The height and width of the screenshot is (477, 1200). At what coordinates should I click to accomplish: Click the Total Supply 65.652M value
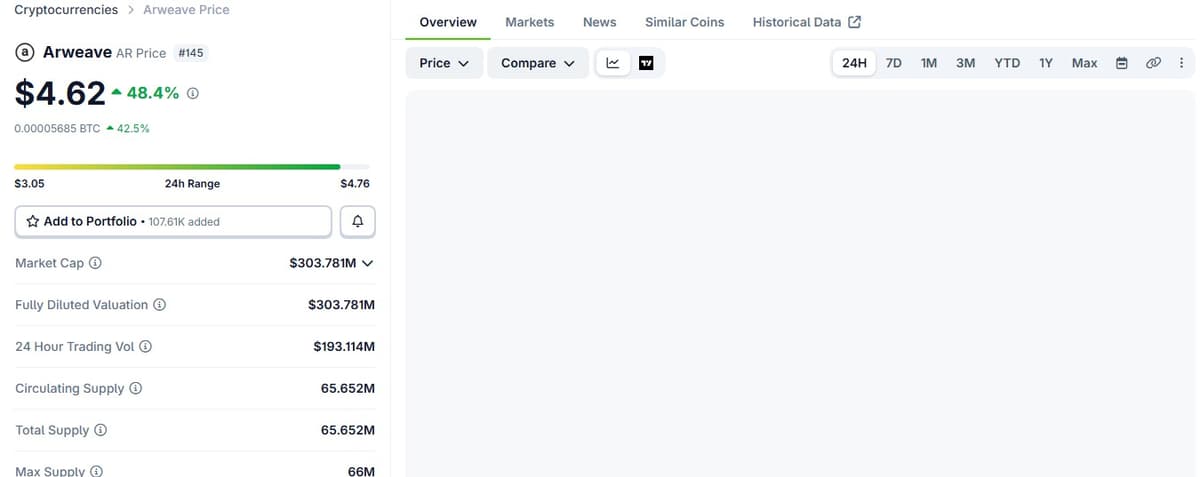(x=348, y=430)
